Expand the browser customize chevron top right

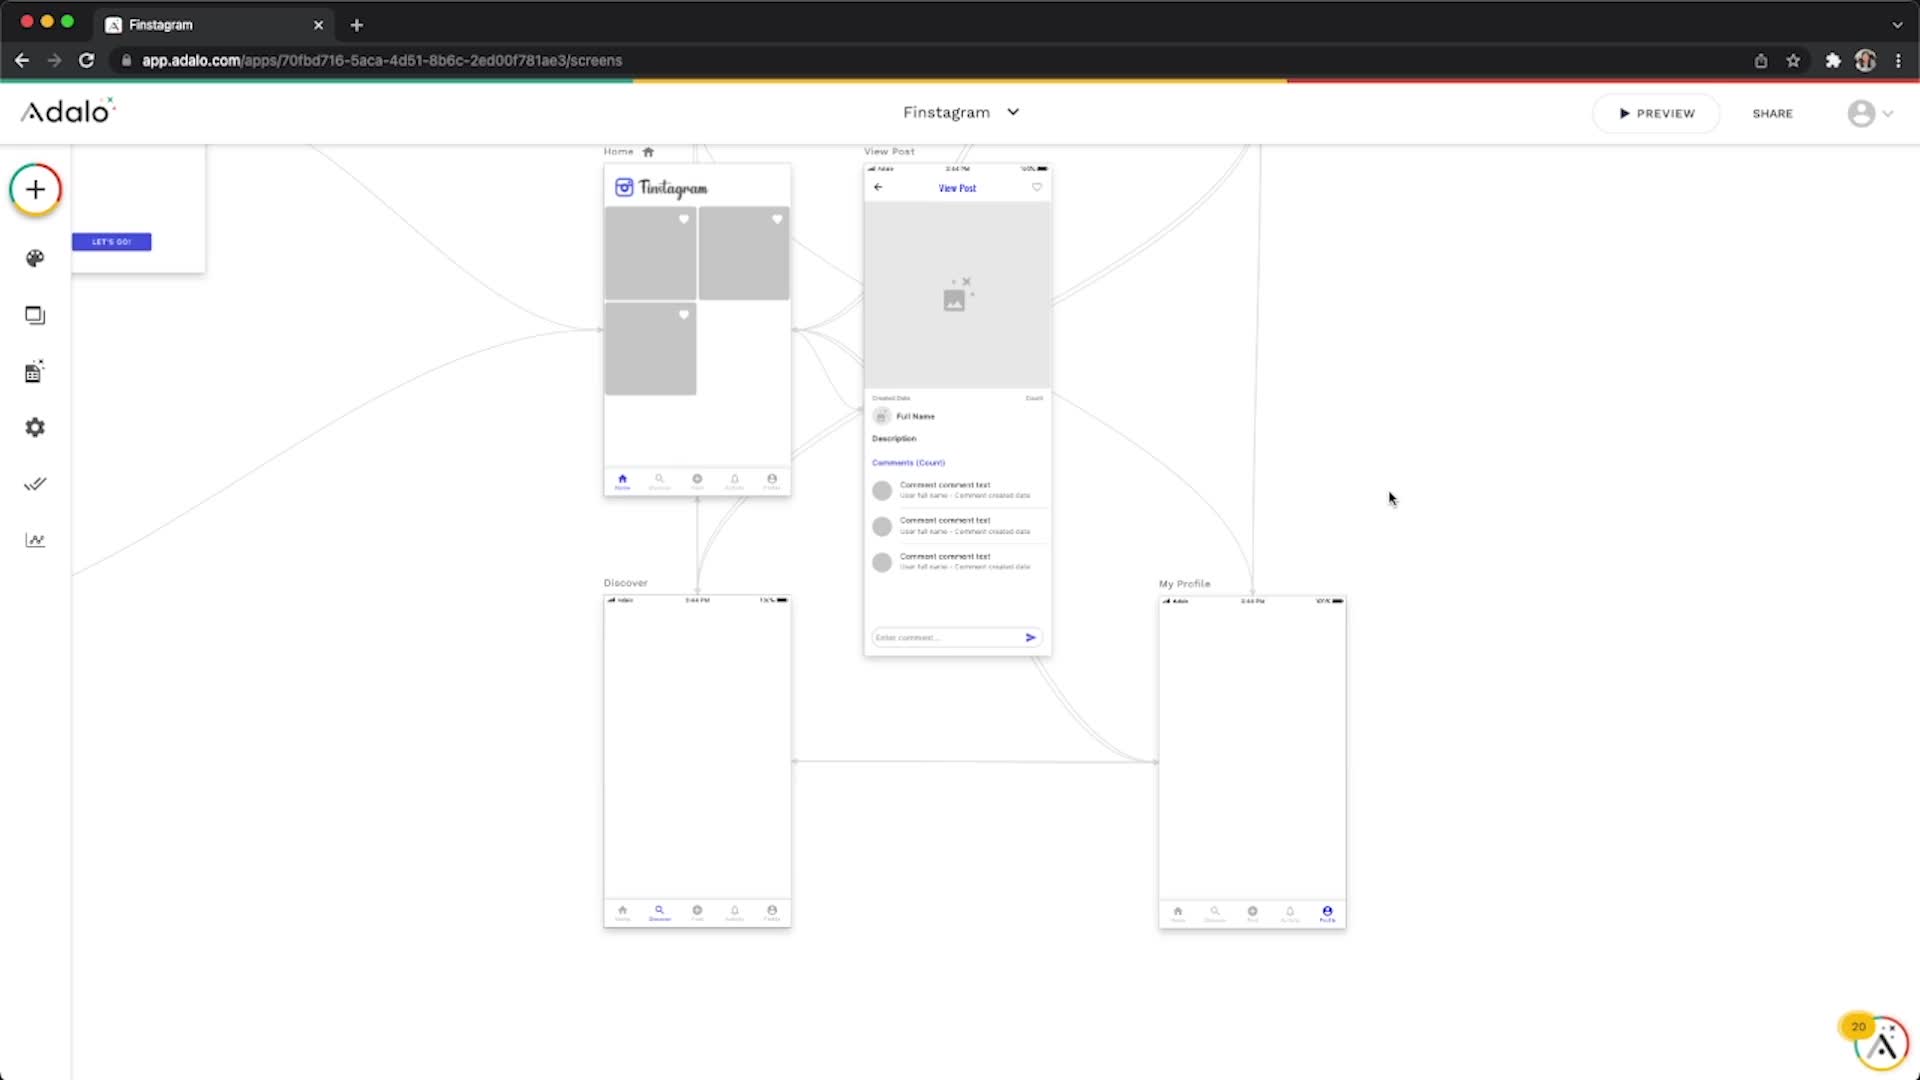[1896, 24]
